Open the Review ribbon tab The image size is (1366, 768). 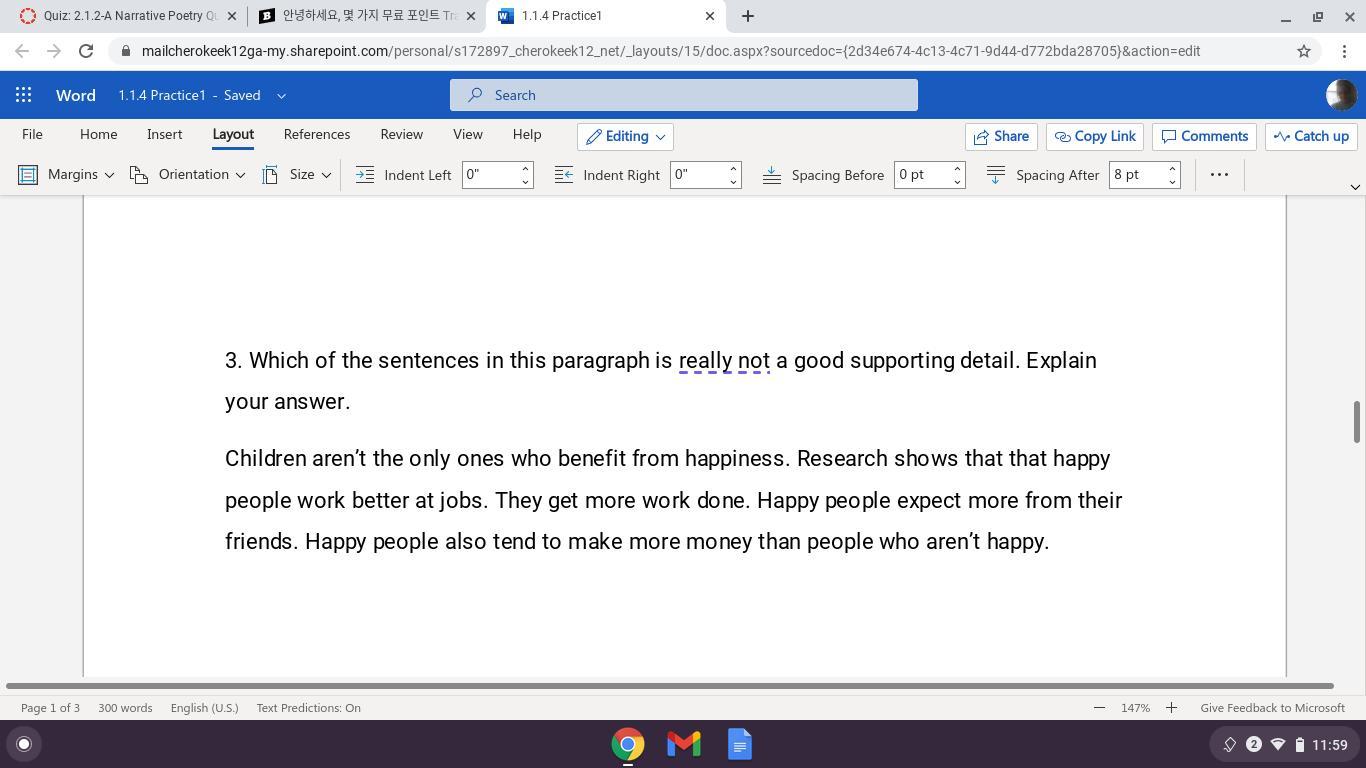[401, 135]
